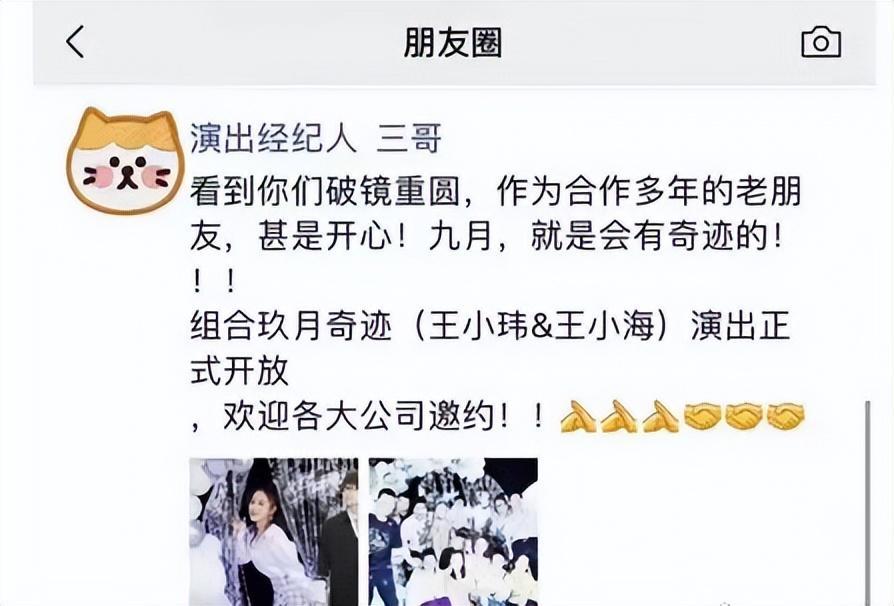The width and height of the screenshot is (894, 606).
Task: Open the camera to post a moment
Action: [x=821, y=42]
